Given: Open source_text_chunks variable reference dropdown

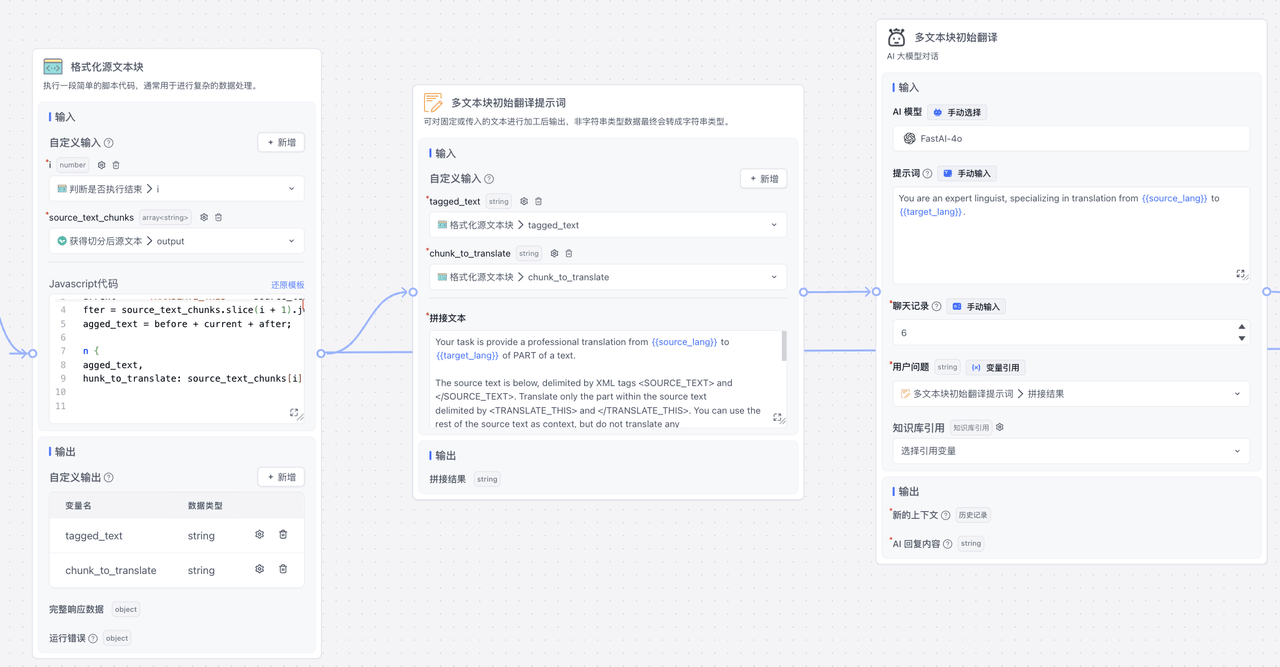Looking at the screenshot, I should point(176,241).
